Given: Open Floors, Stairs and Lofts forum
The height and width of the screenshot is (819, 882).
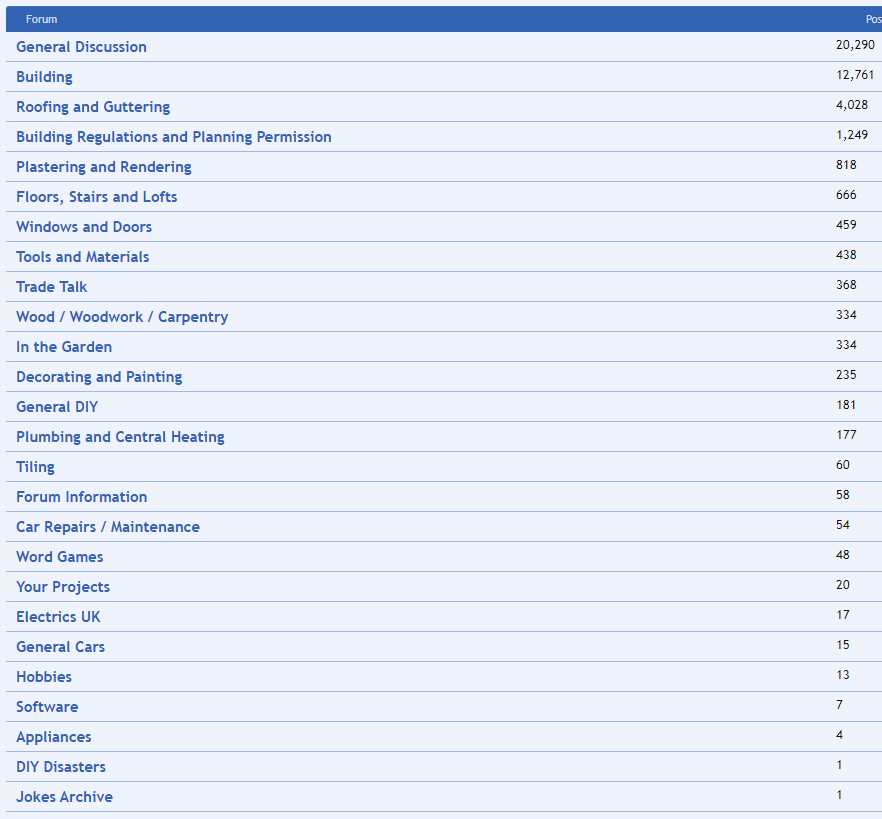Looking at the screenshot, I should [x=96, y=197].
